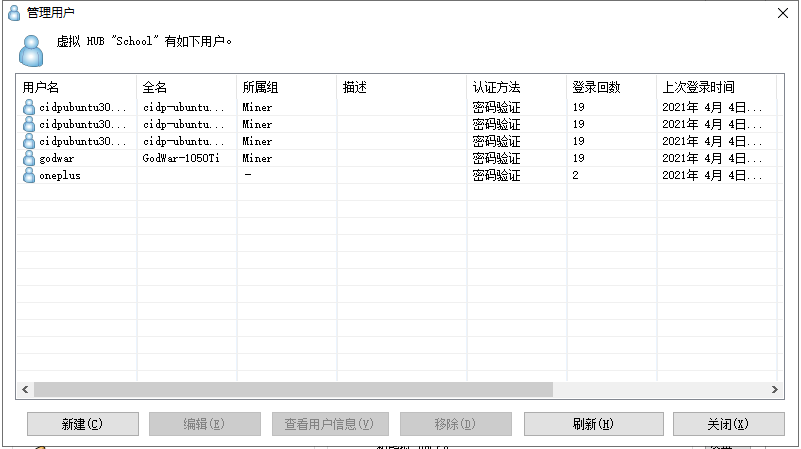Click the scrollbar left arrow
Viewport: 801px width, 449px height.
[x=25, y=389]
